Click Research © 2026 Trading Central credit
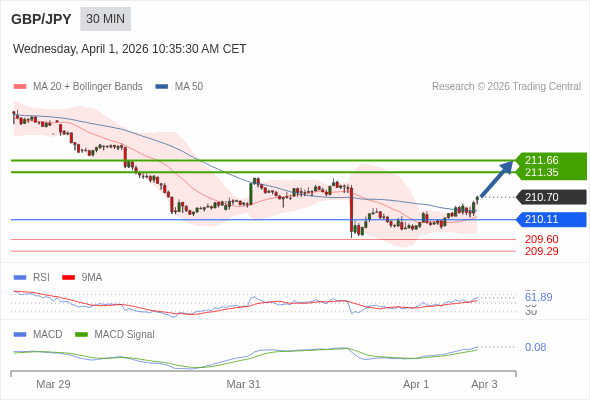 click(506, 87)
